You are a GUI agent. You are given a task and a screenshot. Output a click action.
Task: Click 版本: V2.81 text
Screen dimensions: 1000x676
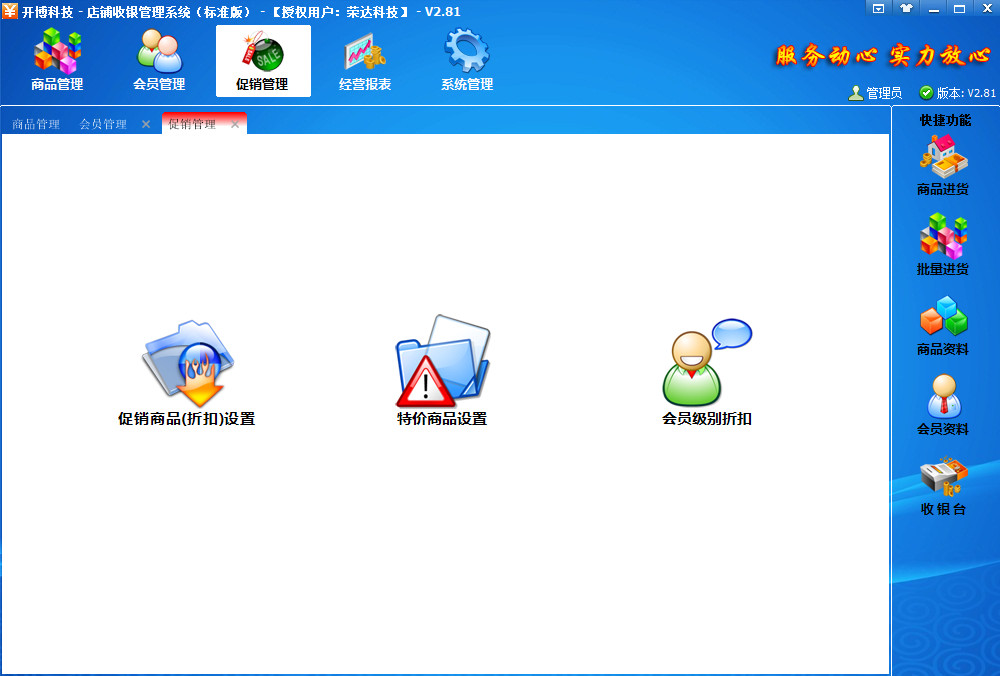tap(966, 93)
